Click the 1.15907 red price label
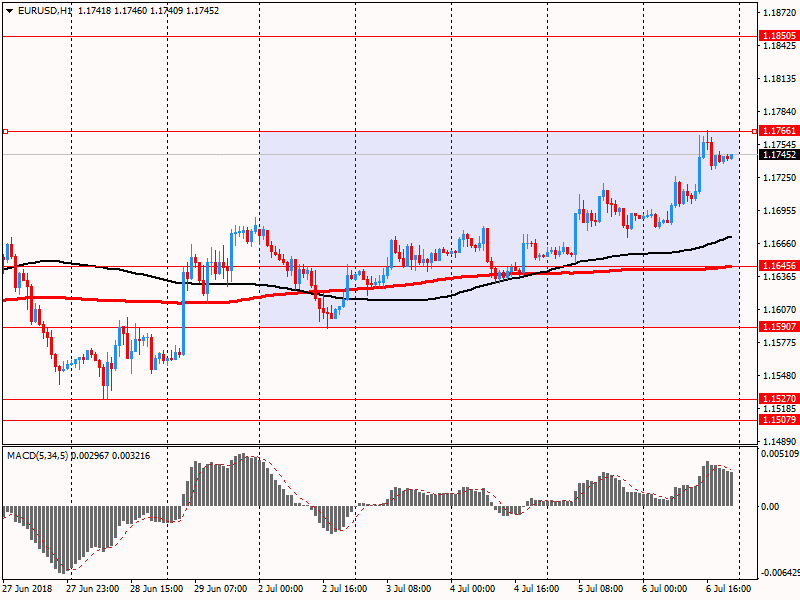Screen dimensions: 800x600 click(x=779, y=327)
